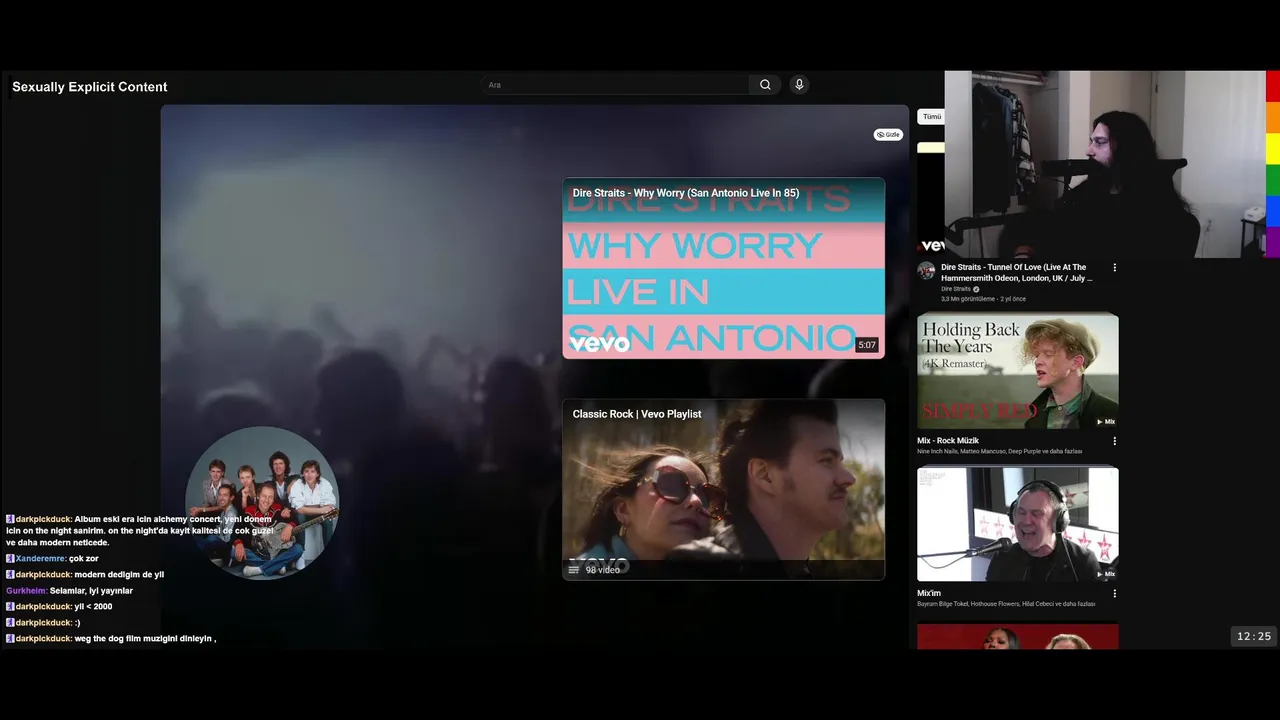This screenshot has width=1280, height=720.
Task: Open options menu for Tunnel Of Love video
Action: point(1114,267)
